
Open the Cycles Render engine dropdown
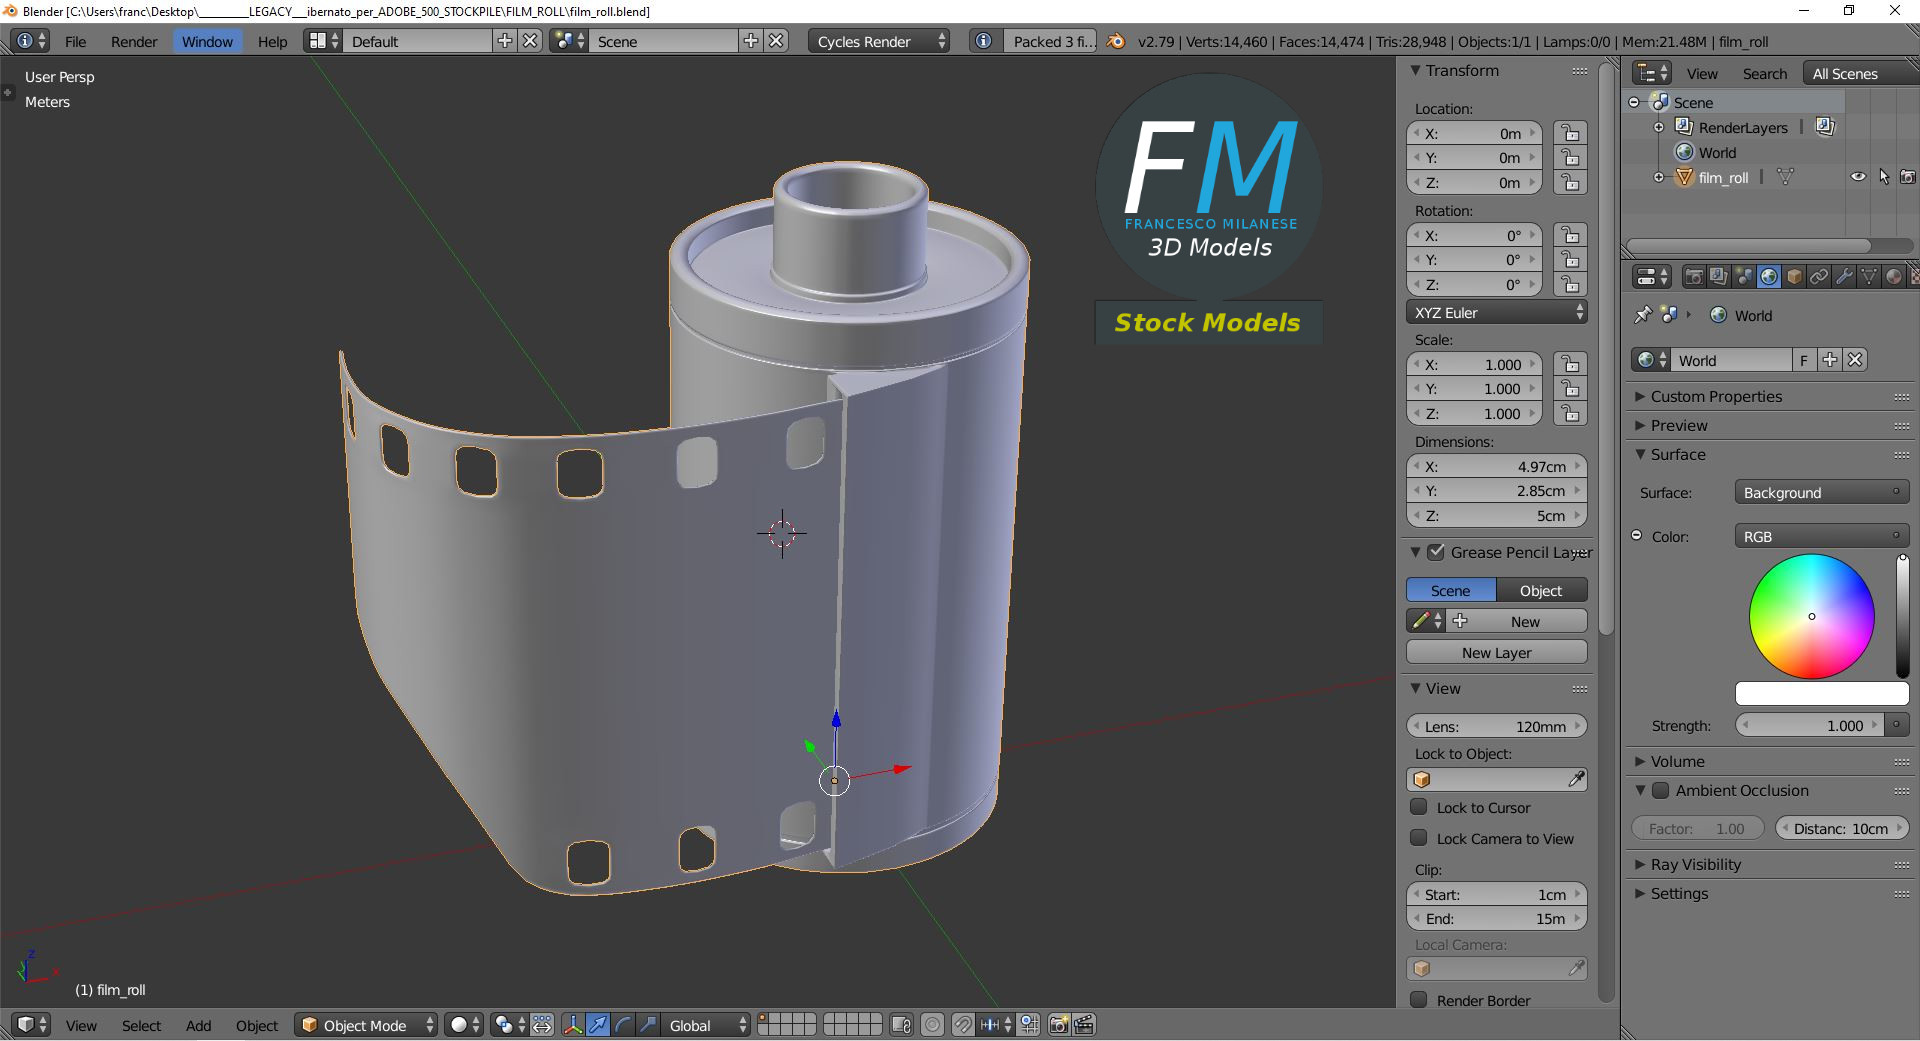point(879,41)
